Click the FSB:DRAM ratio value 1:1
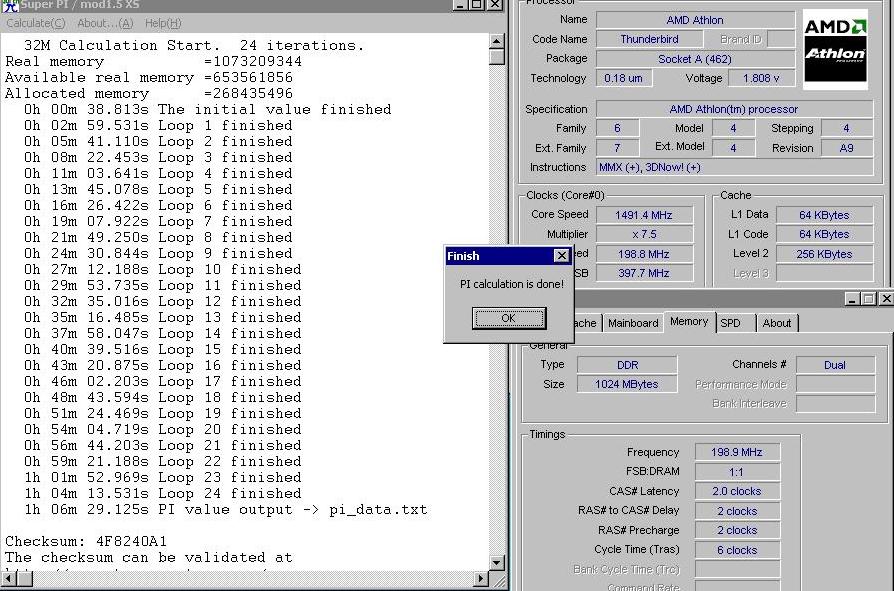The width and height of the screenshot is (894, 591). [x=737, y=472]
